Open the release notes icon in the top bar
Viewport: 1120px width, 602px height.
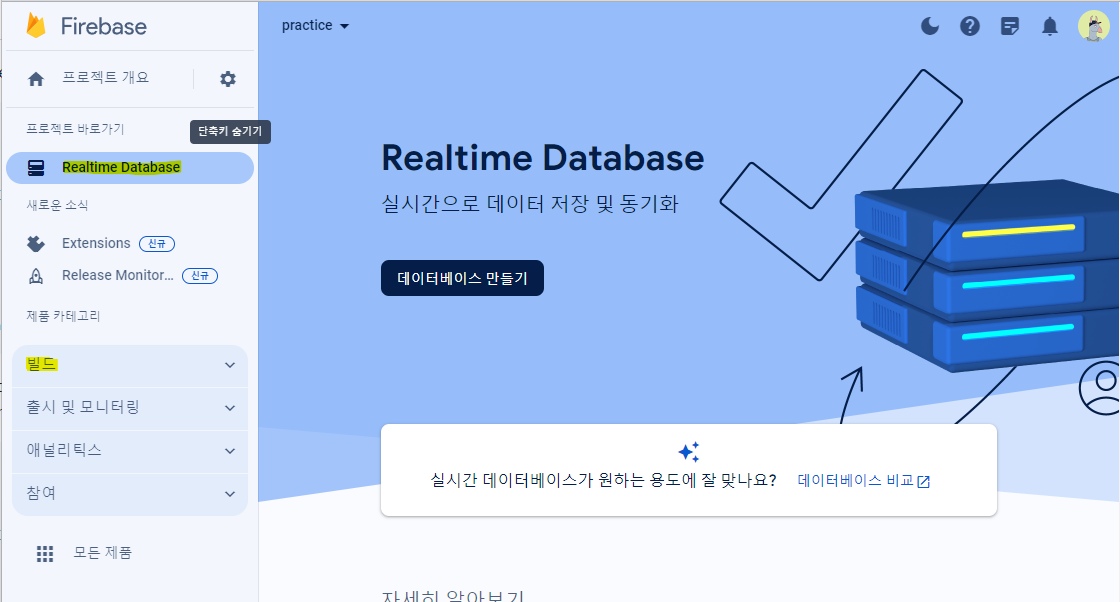coord(1010,27)
